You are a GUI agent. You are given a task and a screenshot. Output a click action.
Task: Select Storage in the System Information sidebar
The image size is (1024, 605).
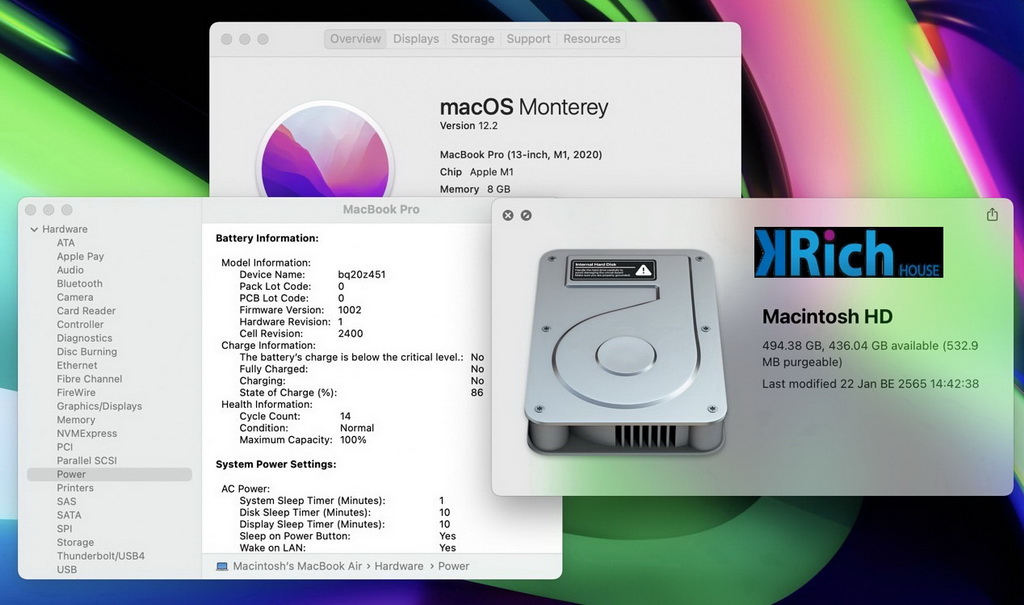[75, 542]
